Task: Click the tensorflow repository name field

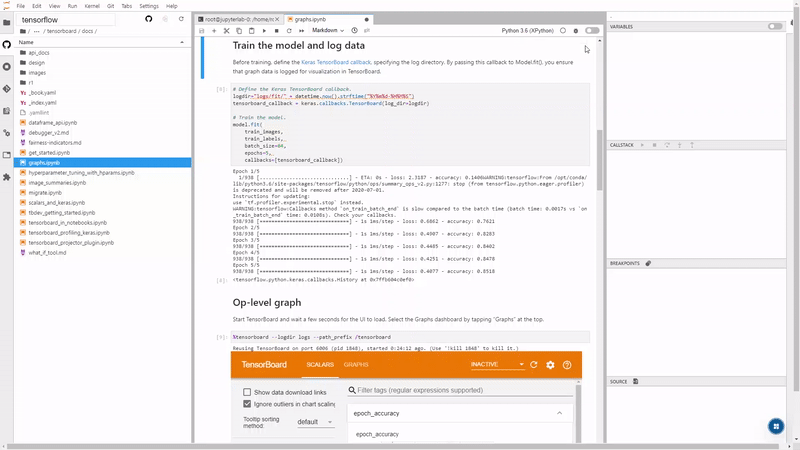Action: 66,19
